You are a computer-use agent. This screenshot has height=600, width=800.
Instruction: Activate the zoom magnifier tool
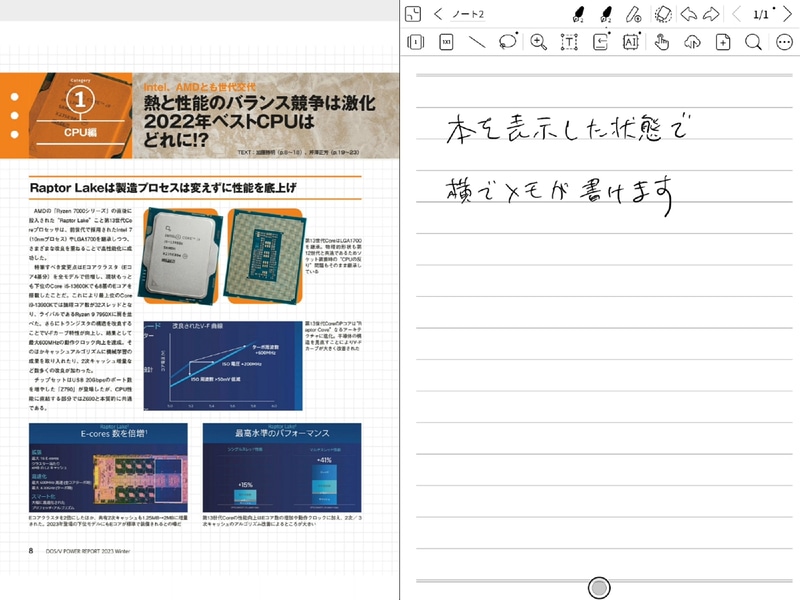pos(536,43)
